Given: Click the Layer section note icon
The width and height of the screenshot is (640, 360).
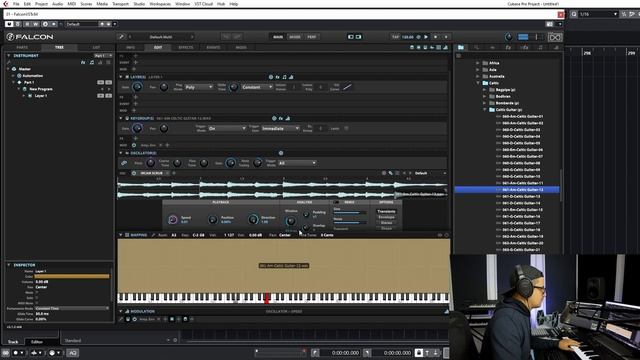Looking at the screenshot, I should pos(284,77).
